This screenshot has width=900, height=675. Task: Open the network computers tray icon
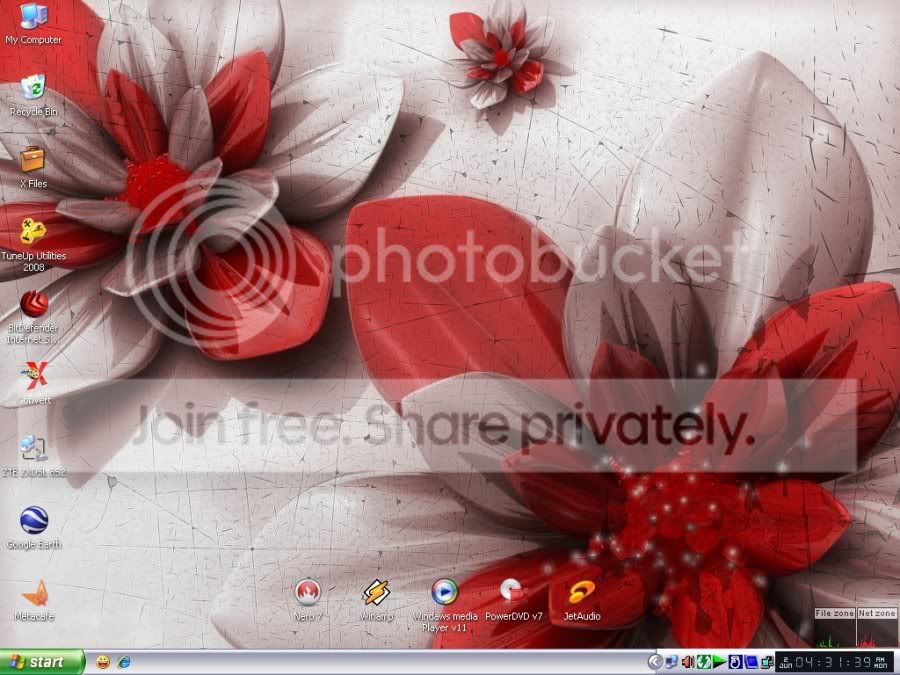[x=671, y=662]
